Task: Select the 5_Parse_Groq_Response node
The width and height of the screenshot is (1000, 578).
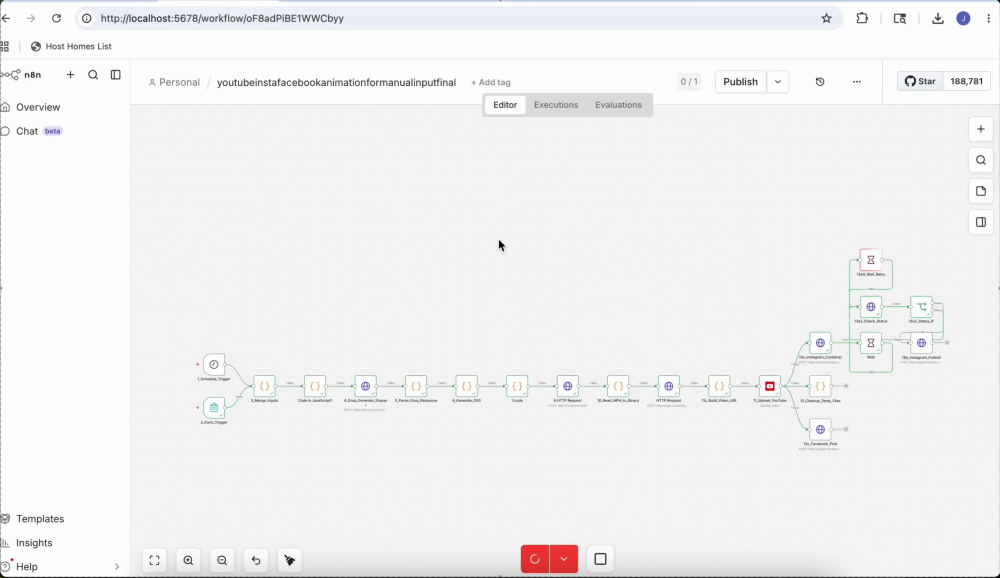Action: (x=416, y=386)
